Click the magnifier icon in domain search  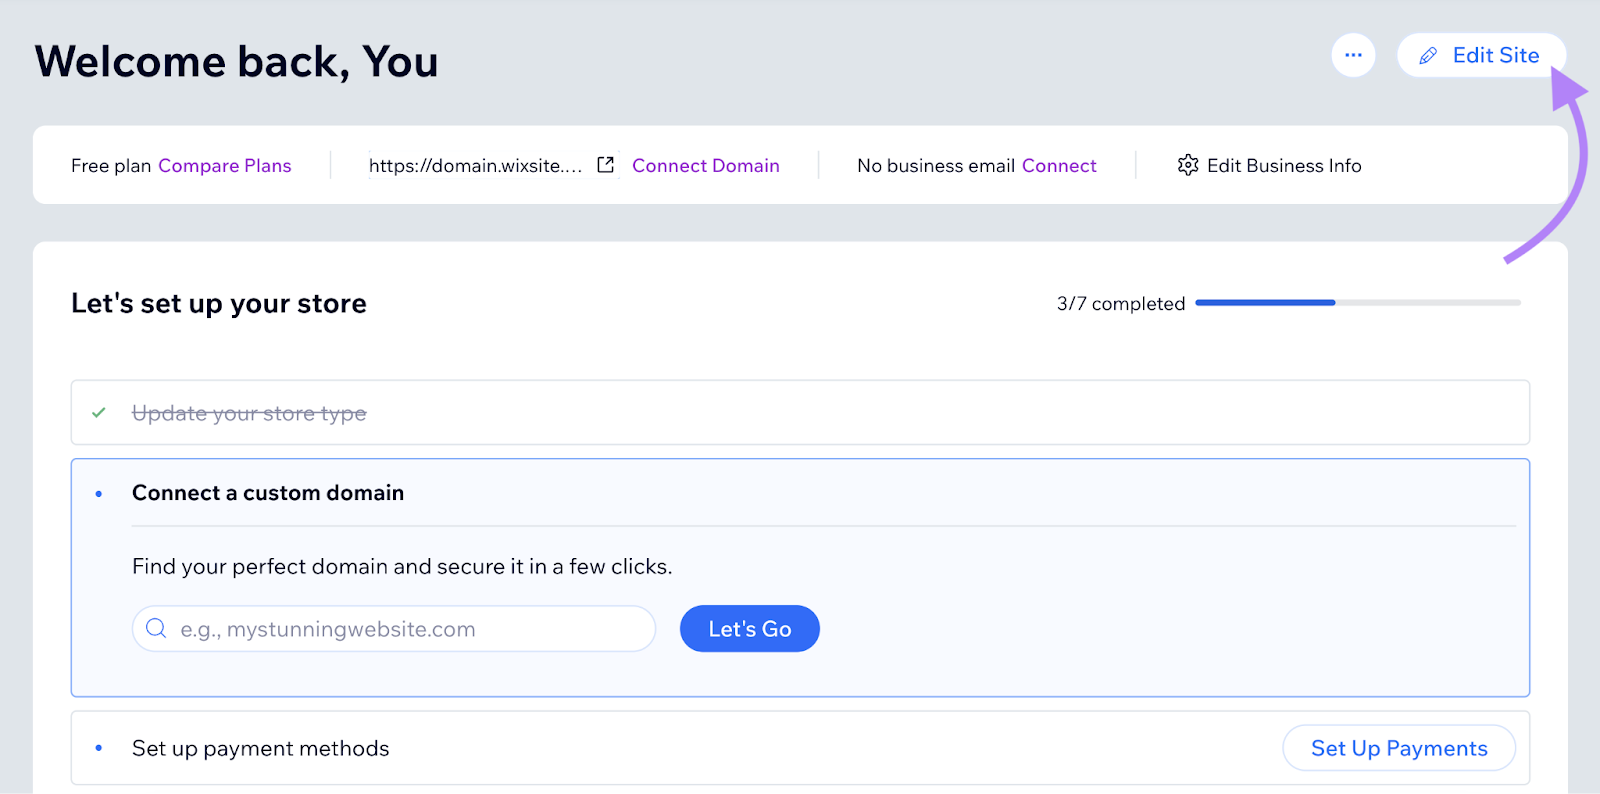tap(157, 628)
